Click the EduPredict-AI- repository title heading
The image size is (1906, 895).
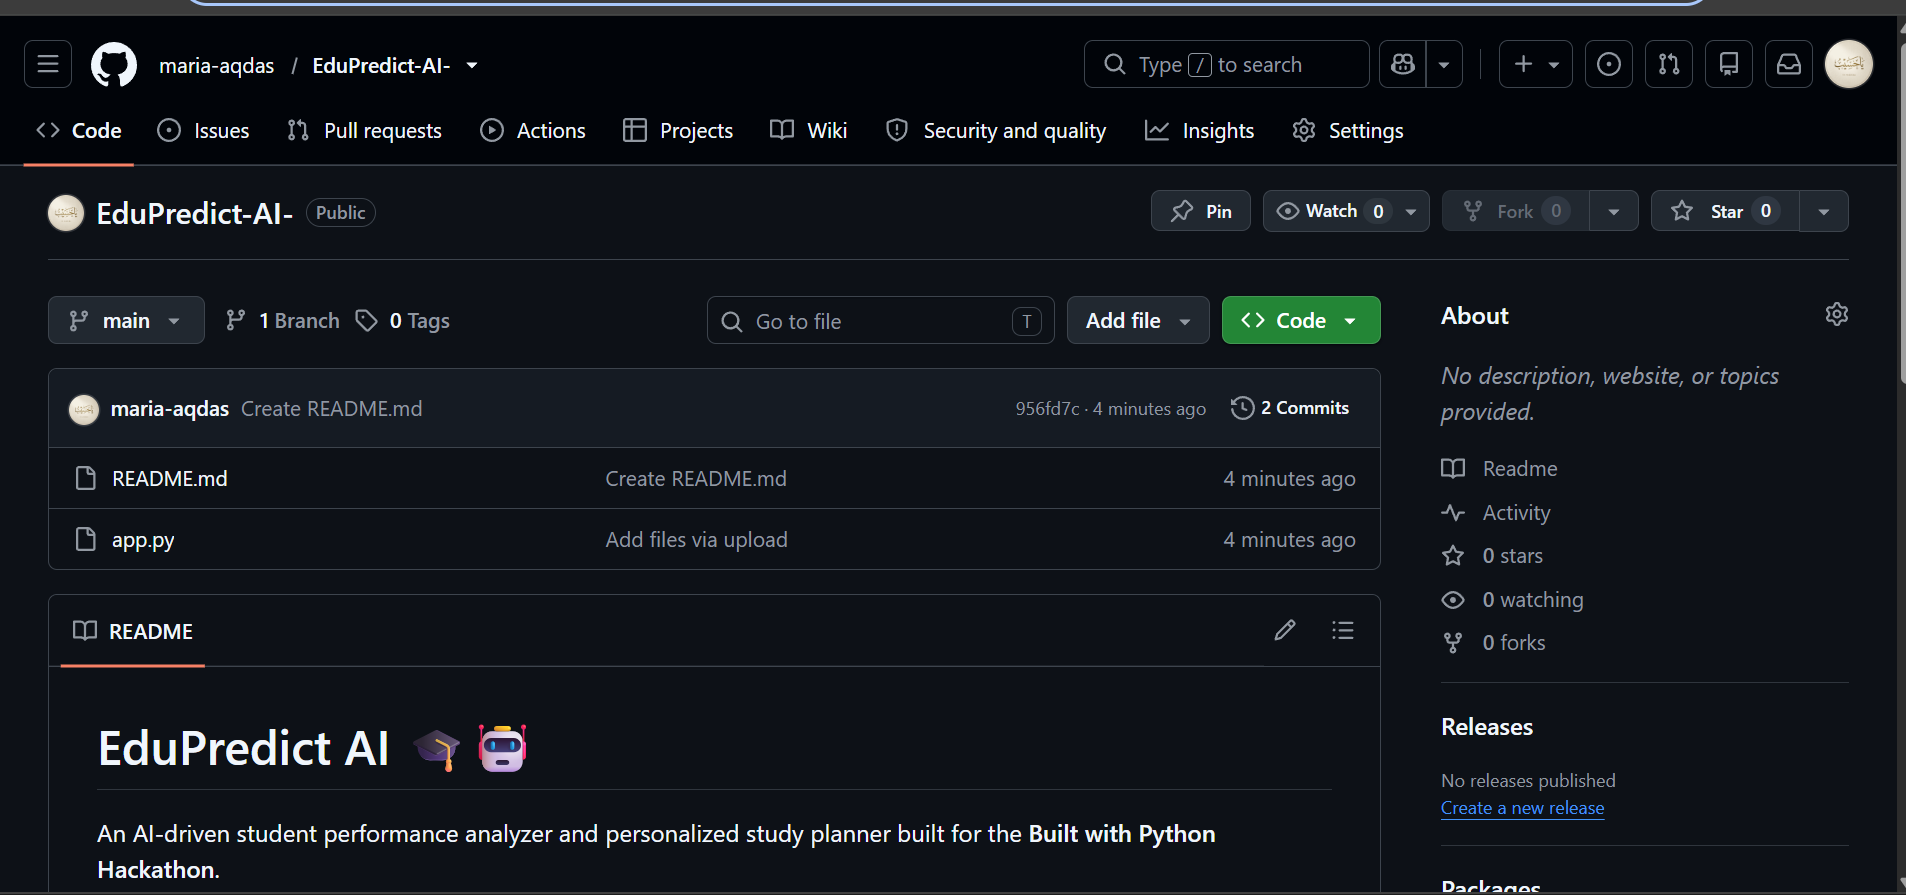(x=195, y=213)
